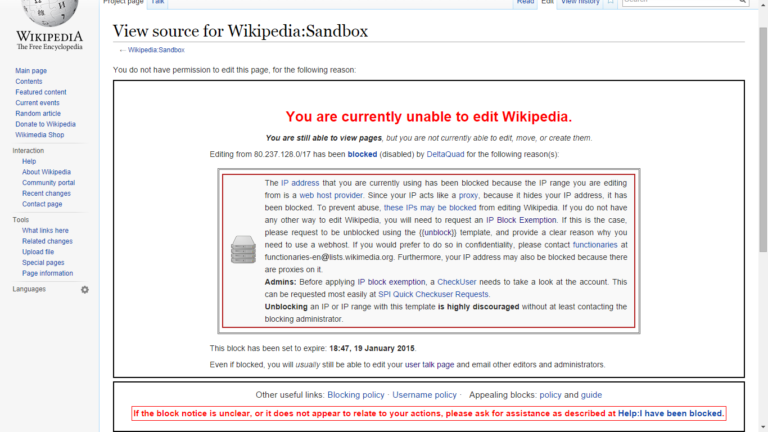Switch to the Talk tab
The width and height of the screenshot is (768, 432).
click(x=158, y=2)
